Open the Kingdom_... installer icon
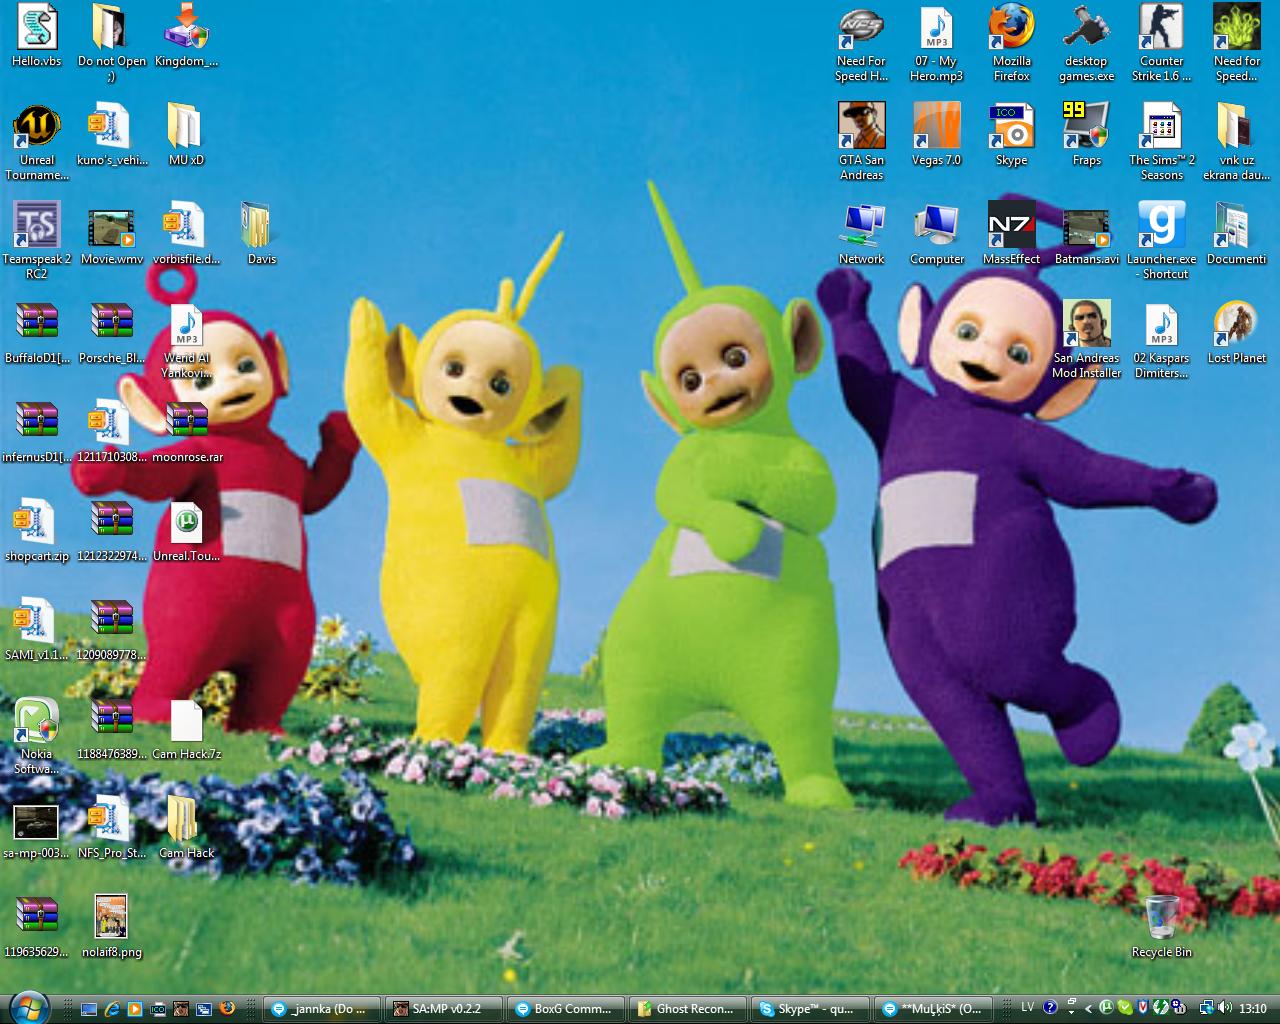 click(186, 36)
